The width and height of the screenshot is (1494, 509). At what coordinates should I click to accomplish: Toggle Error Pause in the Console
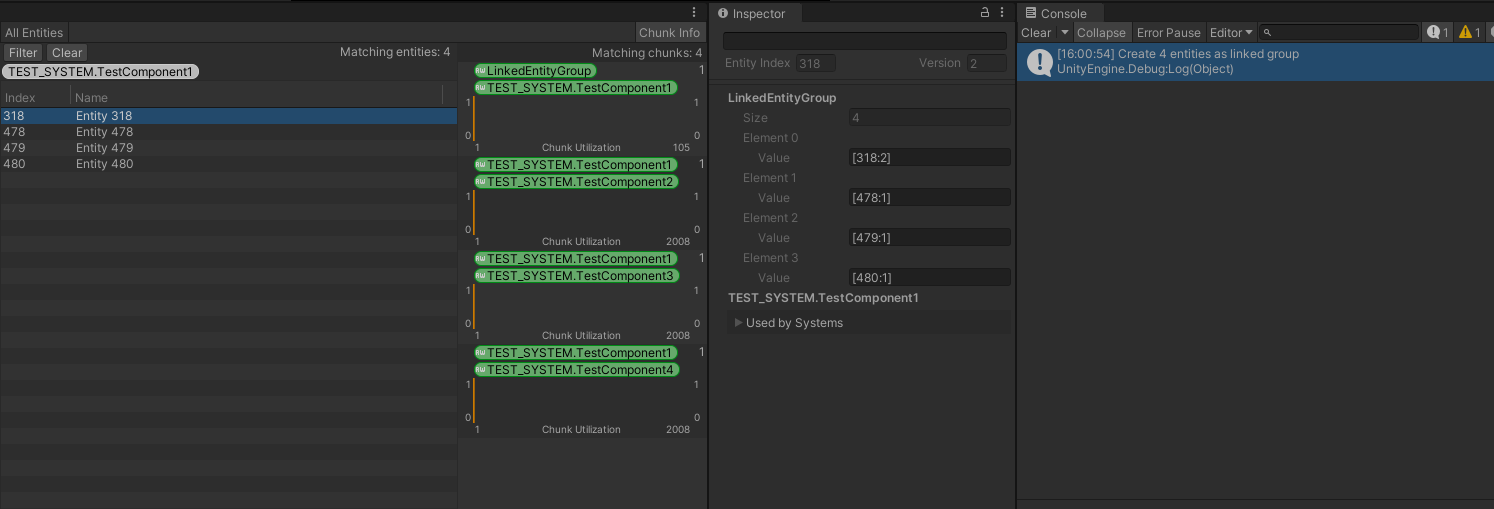(1168, 33)
